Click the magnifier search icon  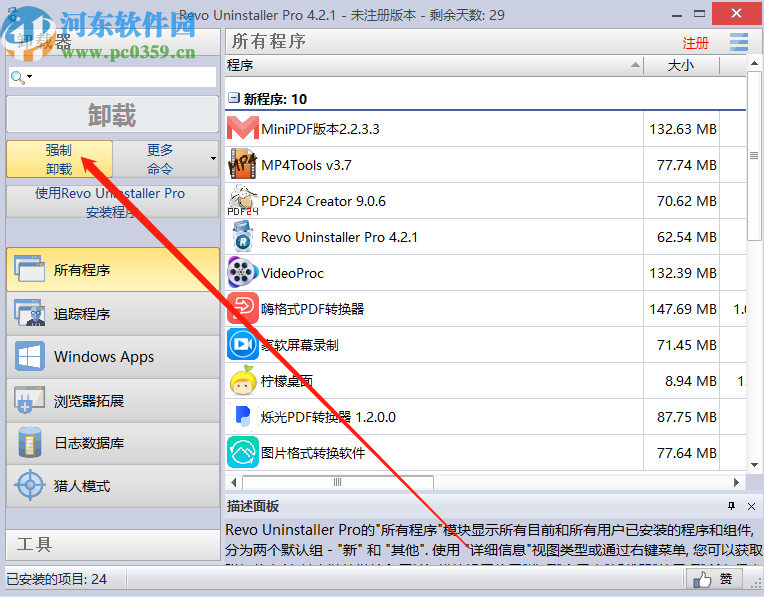click(17, 77)
